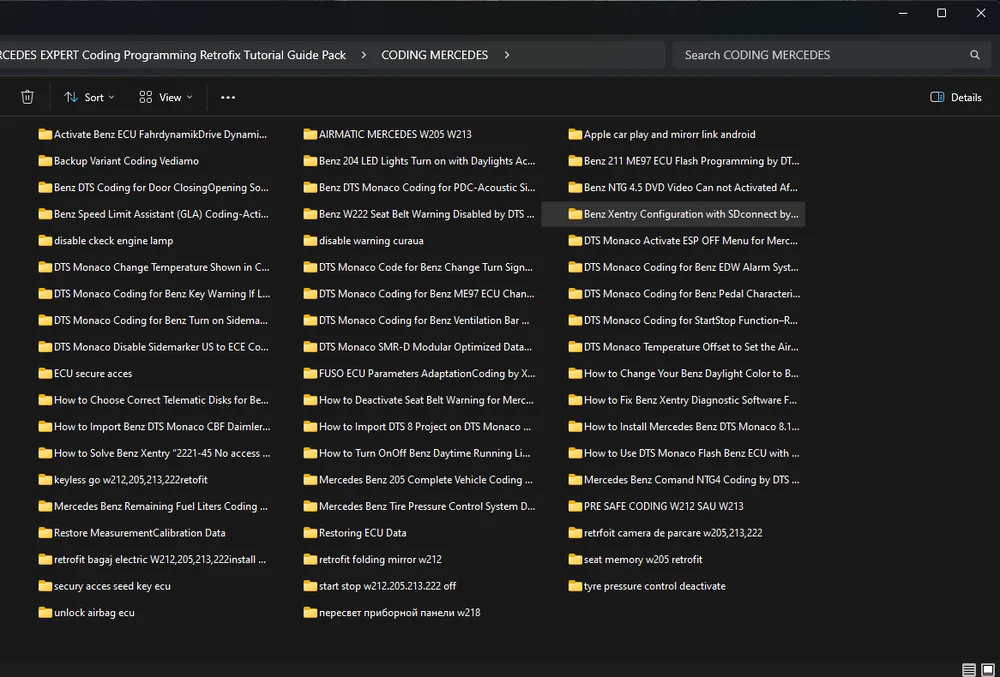This screenshot has width=1000, height=677.
Task: Select the disable warning curaua folder
Action: click(x=371, y=240)
